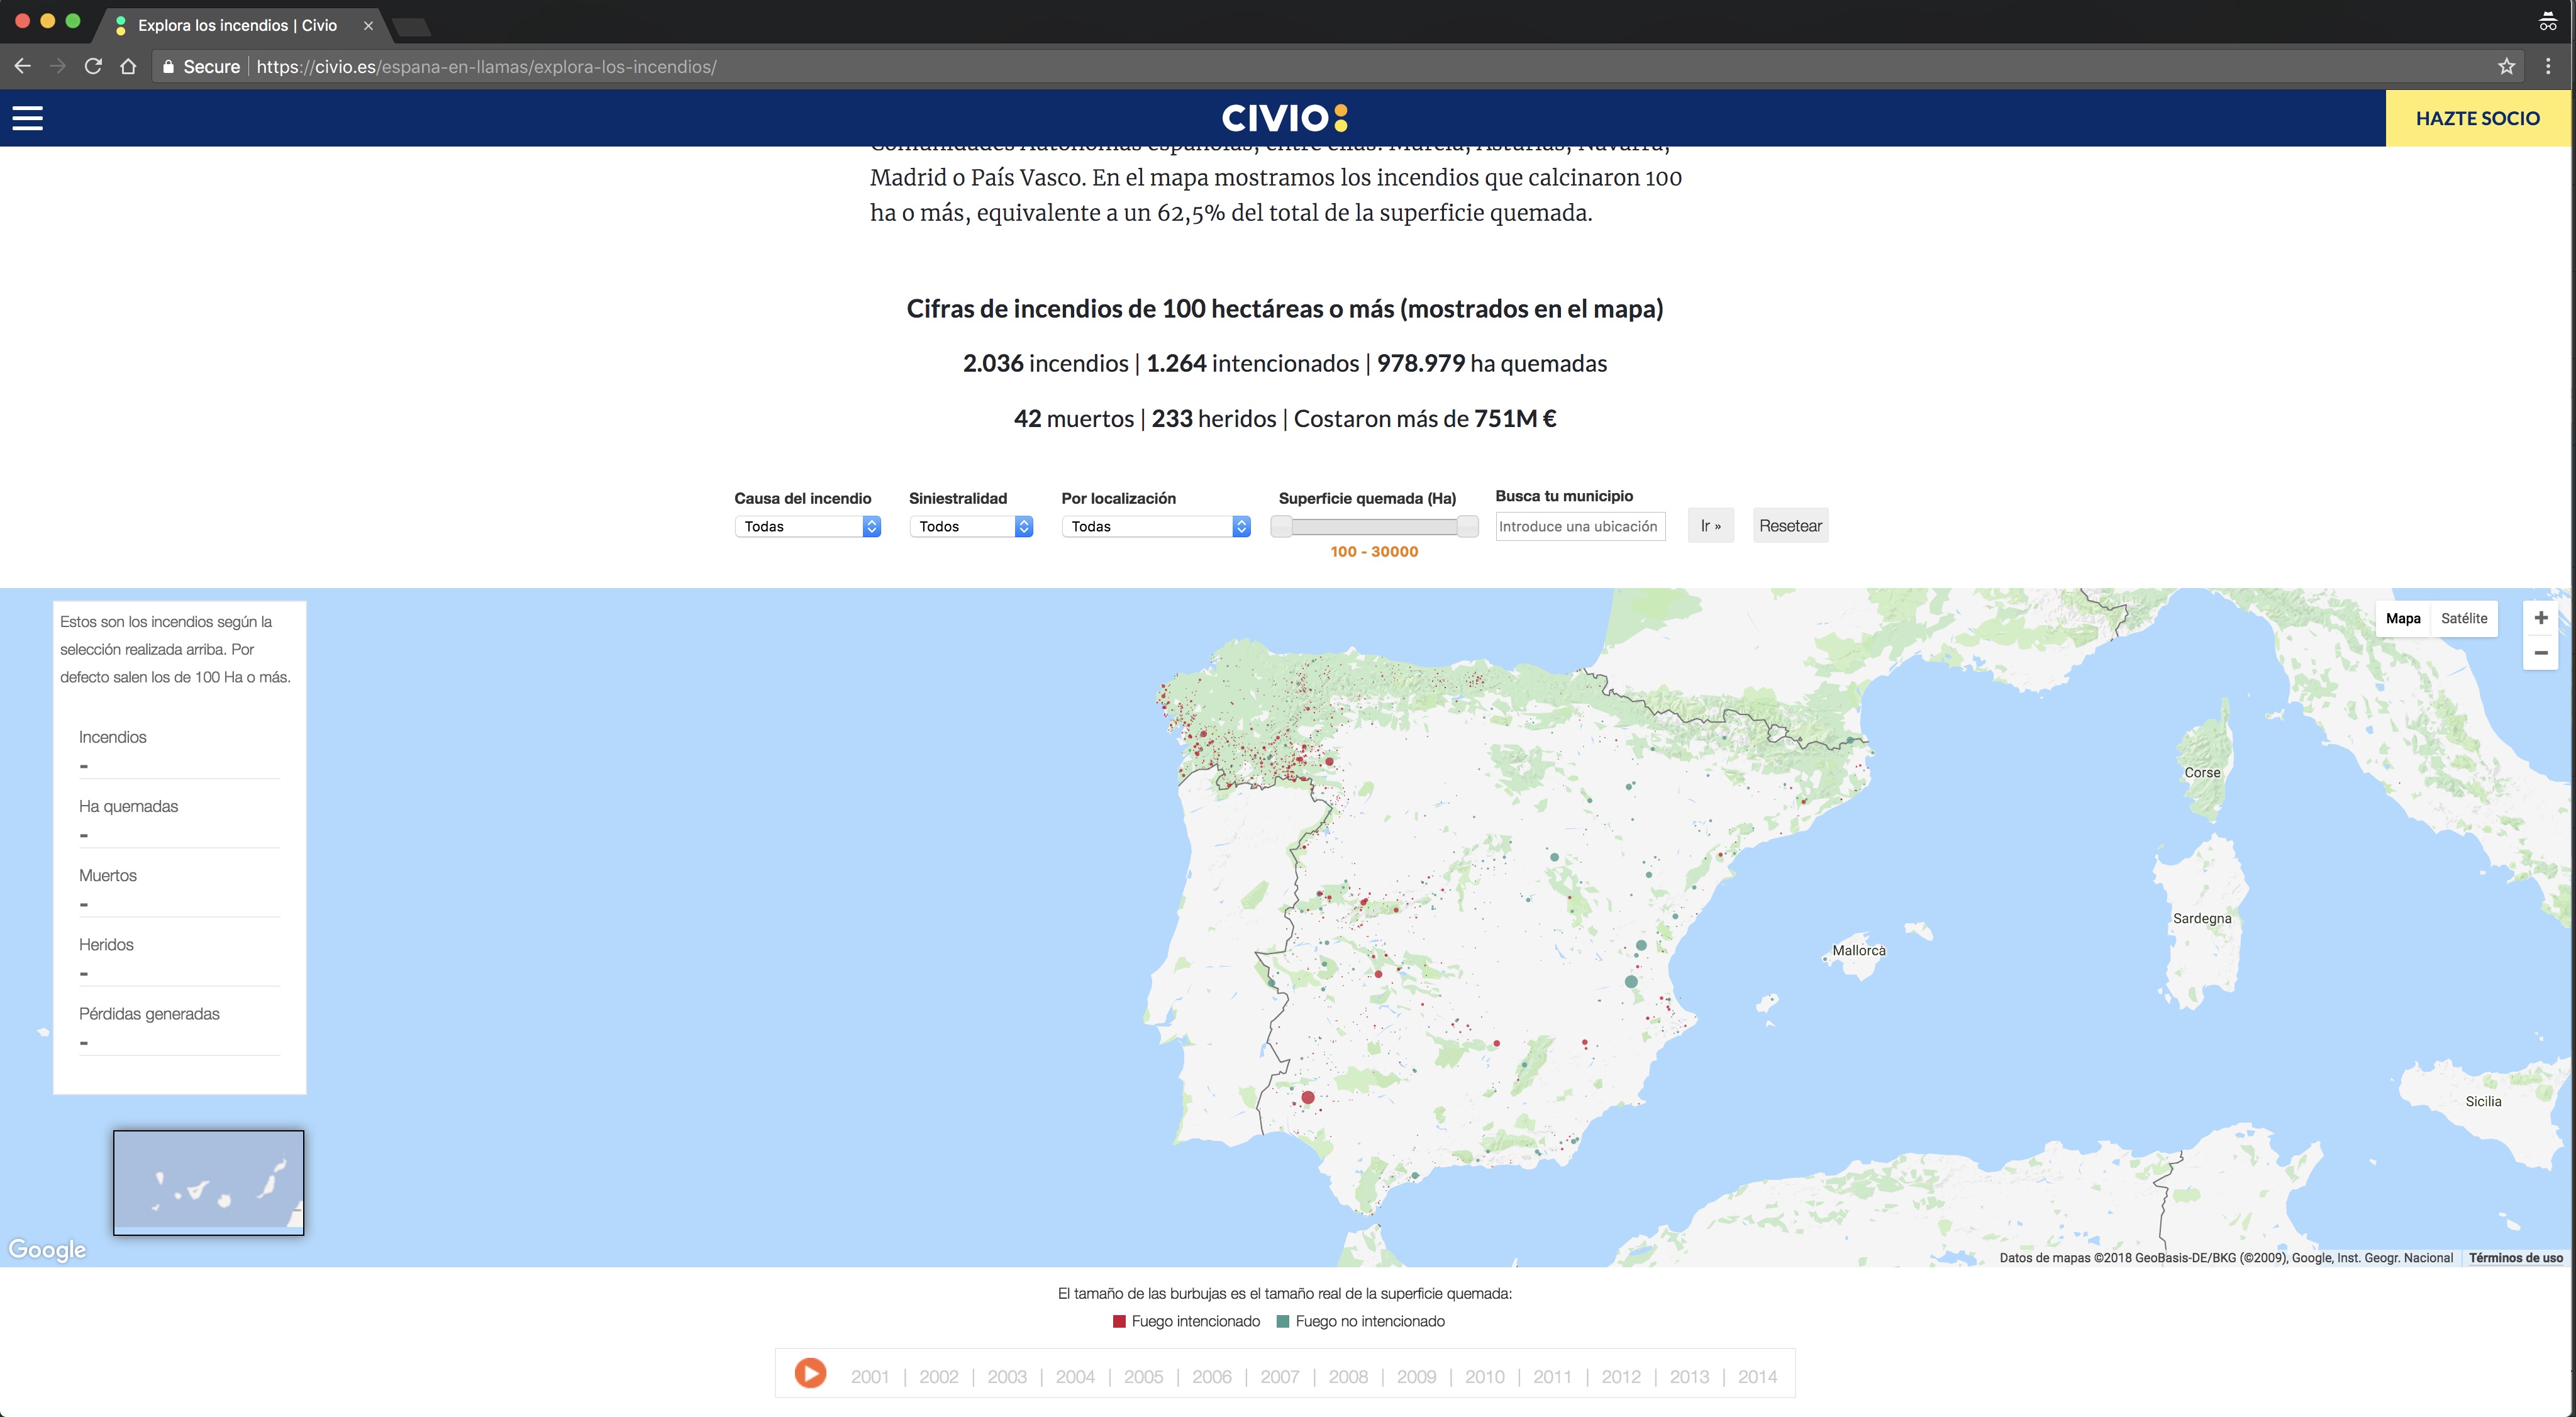Image resolution: width=2576 pixels, height=1417 pixels.
Task: Go back to previous page
Action: point(22,66)
